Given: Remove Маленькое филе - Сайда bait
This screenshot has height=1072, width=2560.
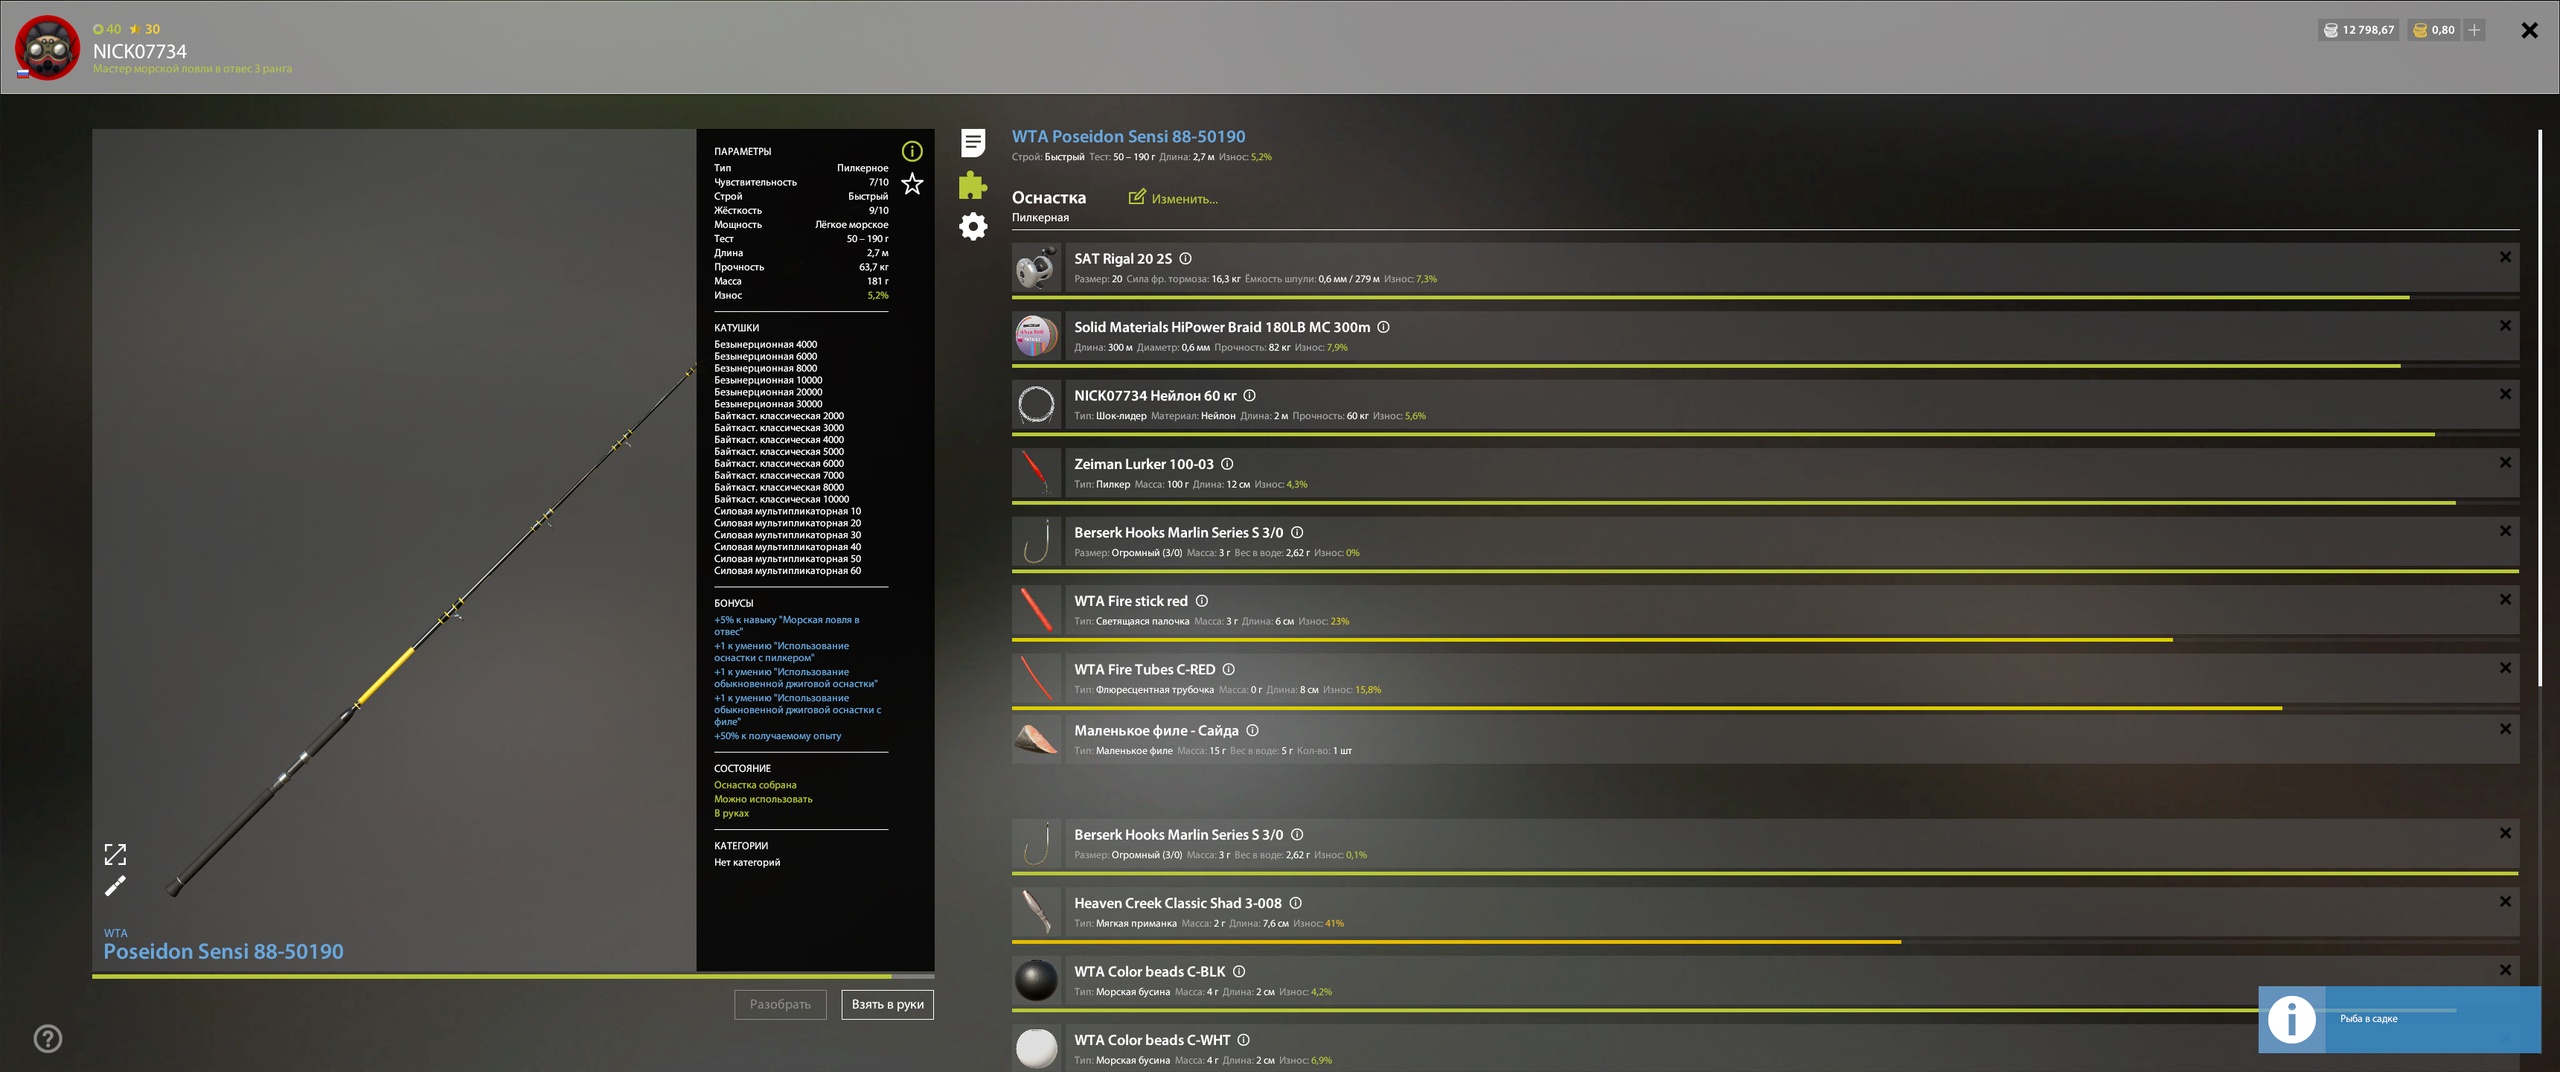Looking at the screenshot, I should 2505,729.
